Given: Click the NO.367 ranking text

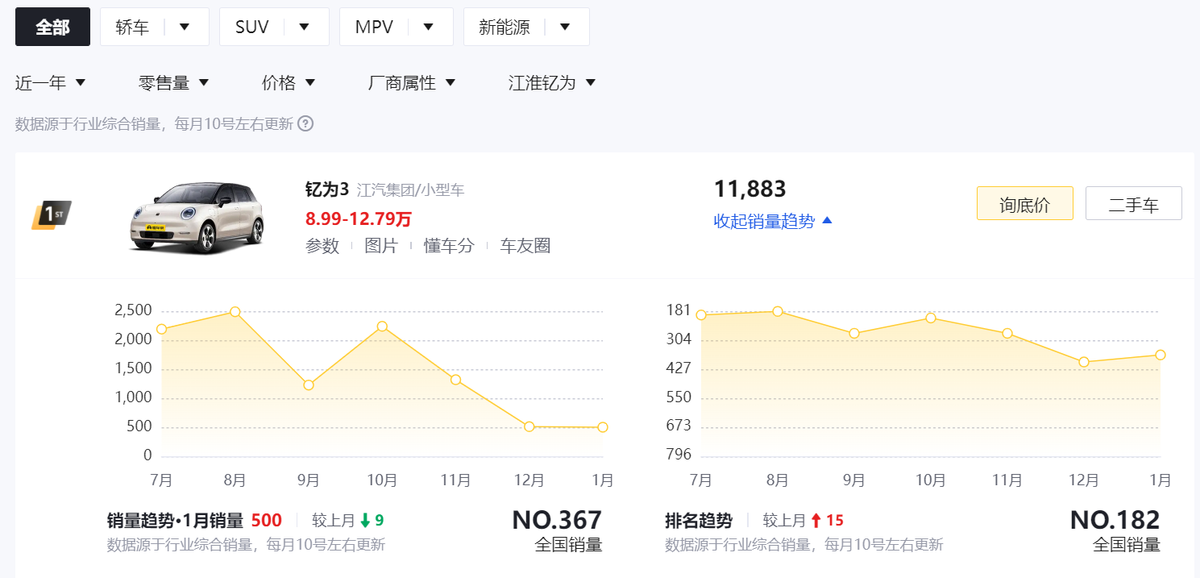Looking at the screenshot, I should [557, 520].
